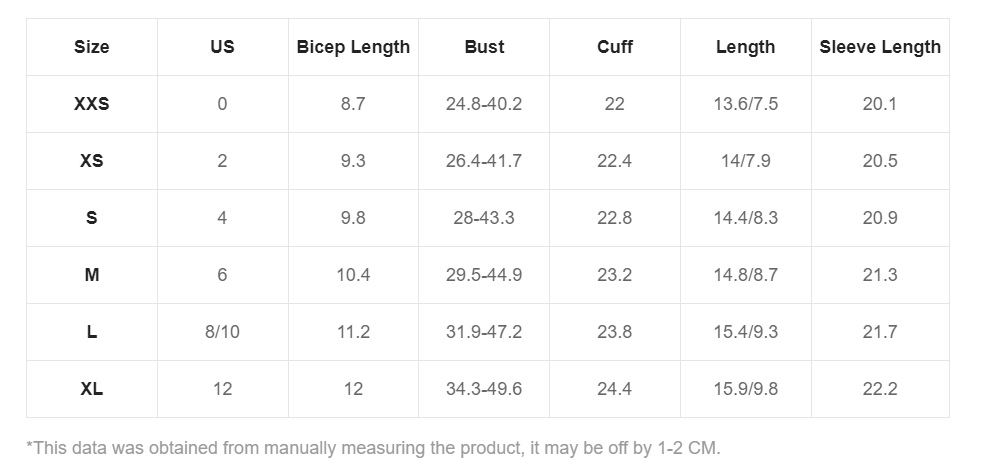Viewport: 994px width, 472px height.
Task: Click the Cuff column header
Action: 614,47
